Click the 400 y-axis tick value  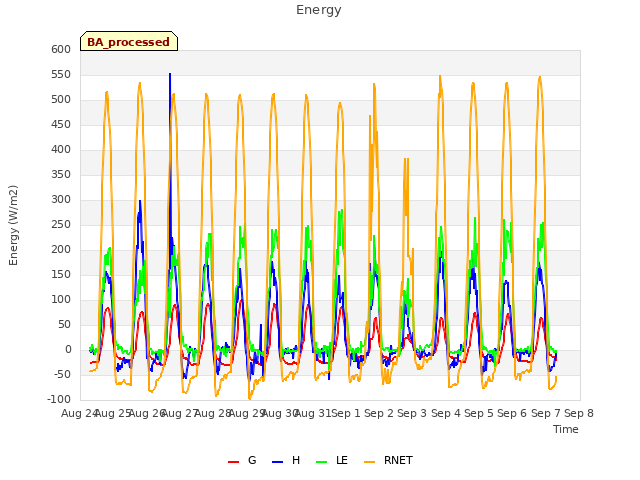click(61, 149)
